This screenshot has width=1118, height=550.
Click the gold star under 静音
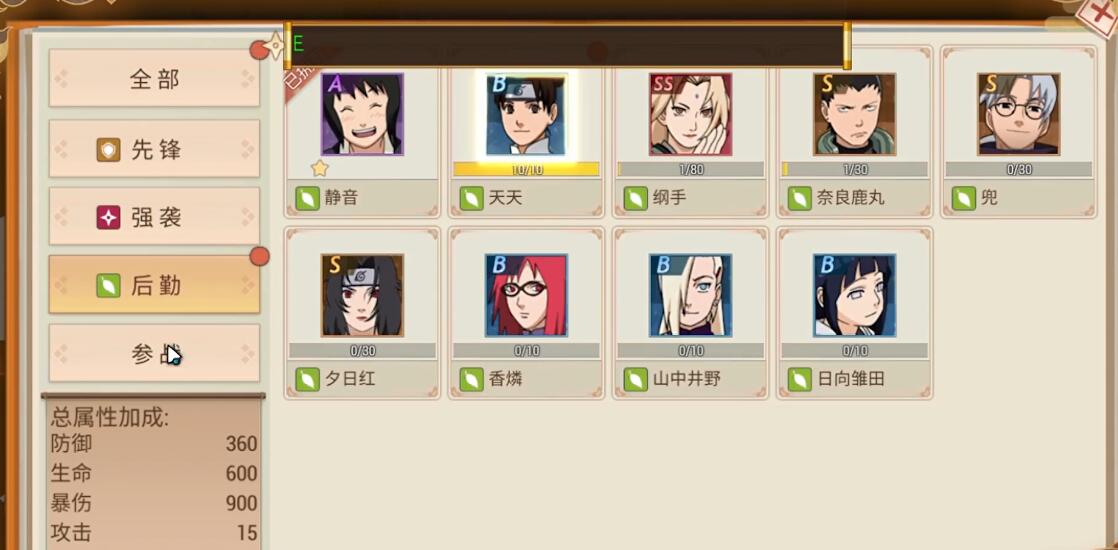(320, 168)
